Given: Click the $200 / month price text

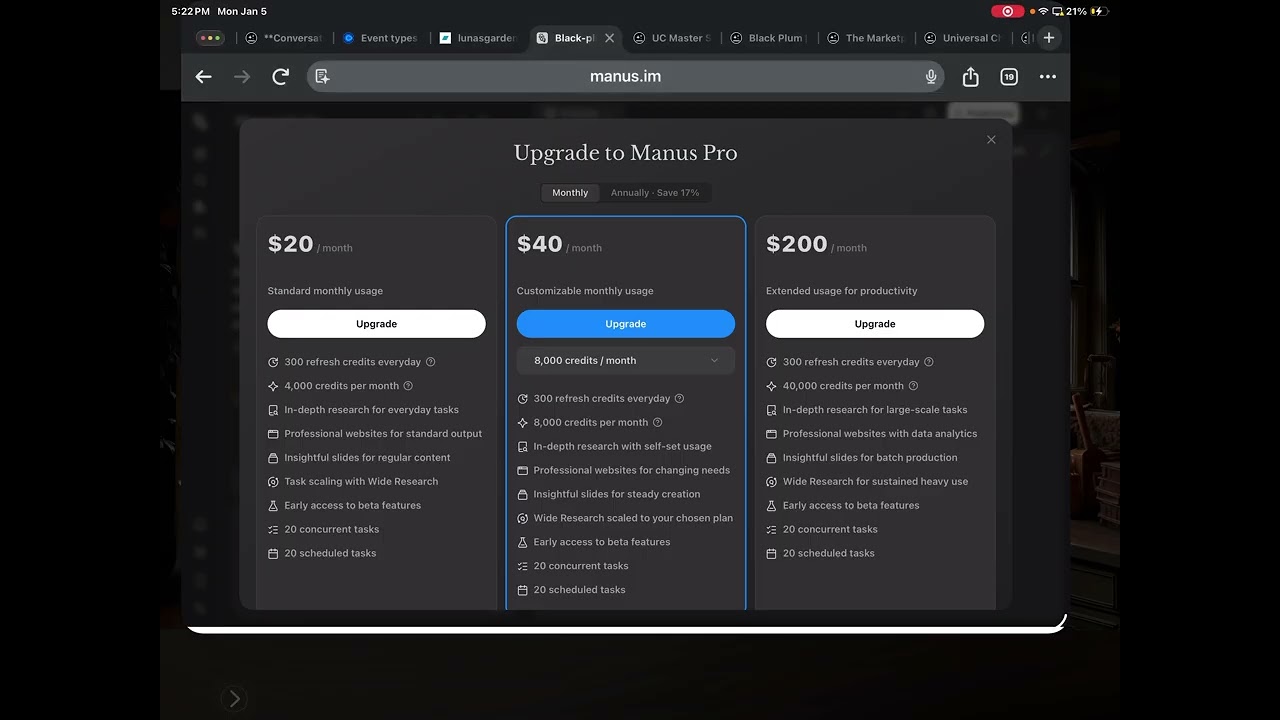Looking at the screenshot, I should (816, 245).
